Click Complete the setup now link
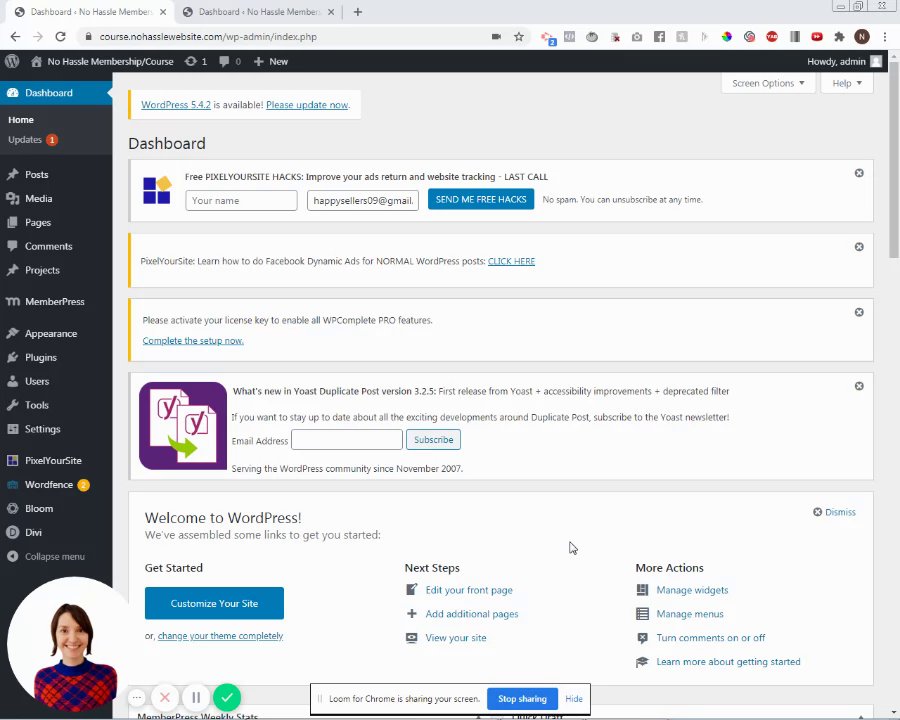Screen dimensions: 900x720 pyautogui.click(x=193, y=340)
